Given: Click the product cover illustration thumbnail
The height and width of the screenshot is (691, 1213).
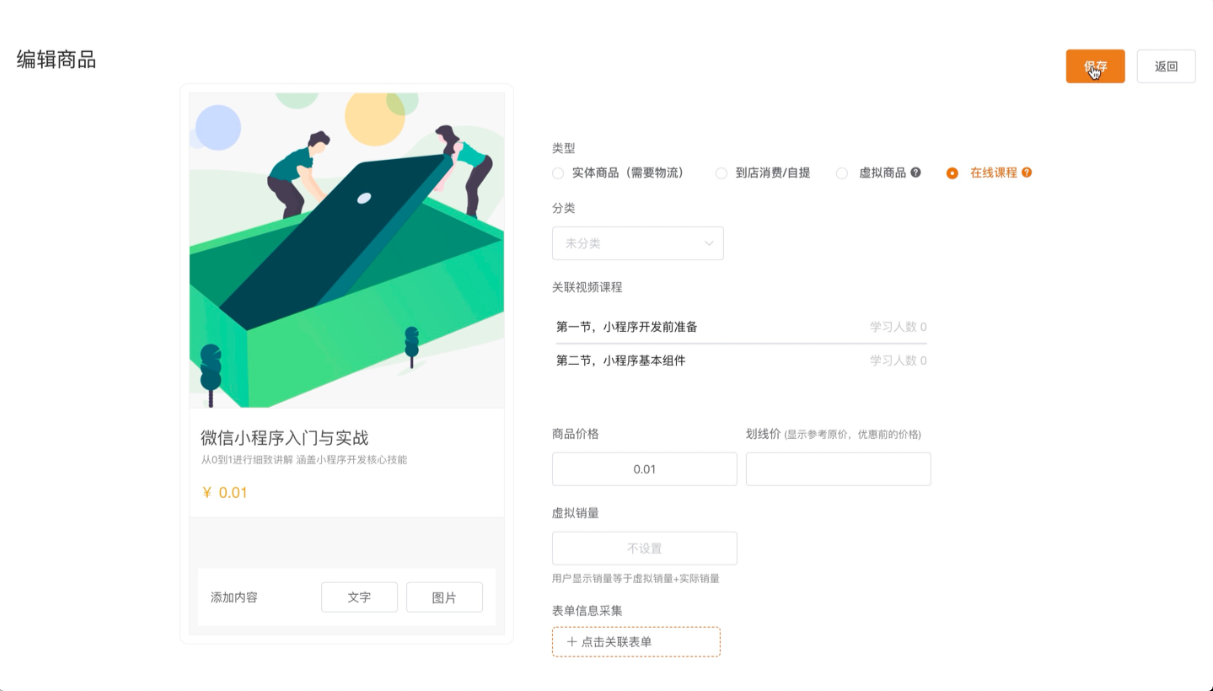Looking at the screenshot, I should pyautogui.click(x=346, y=250).
